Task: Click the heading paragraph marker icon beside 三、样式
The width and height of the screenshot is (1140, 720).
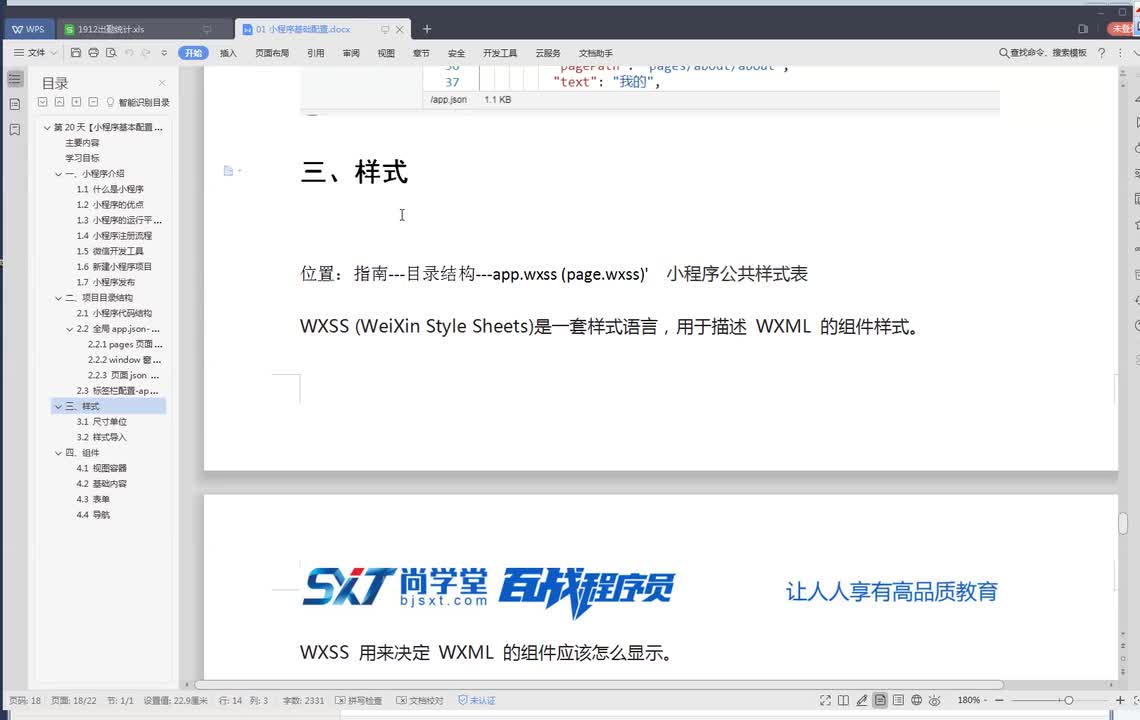Action: [229, 171]
